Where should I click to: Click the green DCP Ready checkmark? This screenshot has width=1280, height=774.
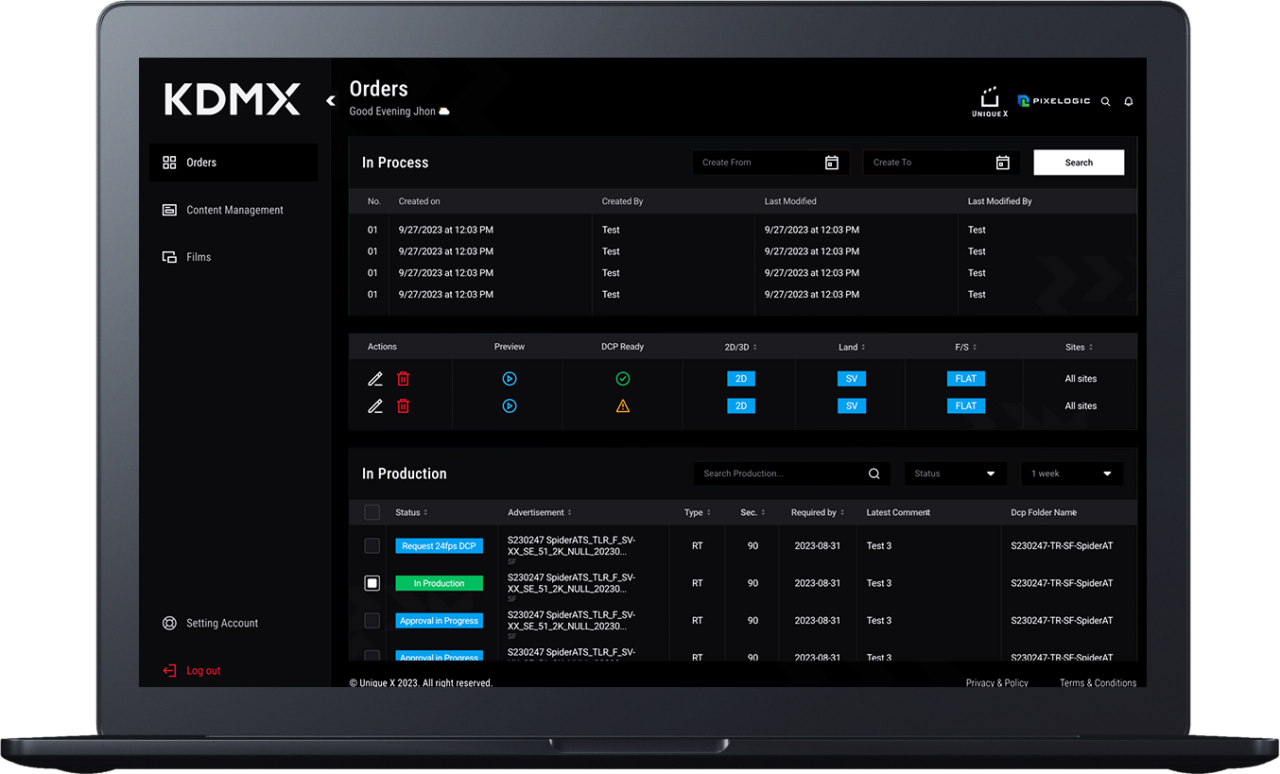coord(623,378)
